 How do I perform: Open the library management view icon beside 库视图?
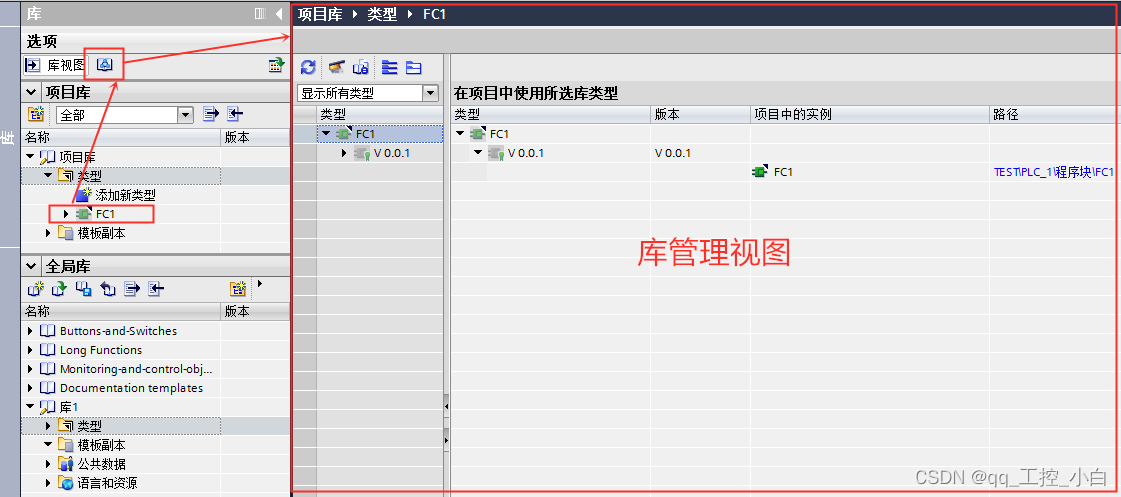pos(105,66)
